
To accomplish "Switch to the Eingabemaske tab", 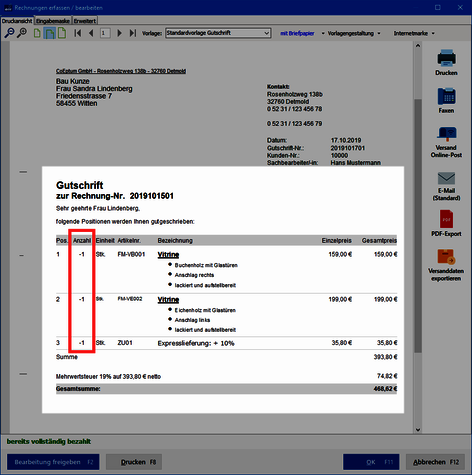I will click(53, 21).
